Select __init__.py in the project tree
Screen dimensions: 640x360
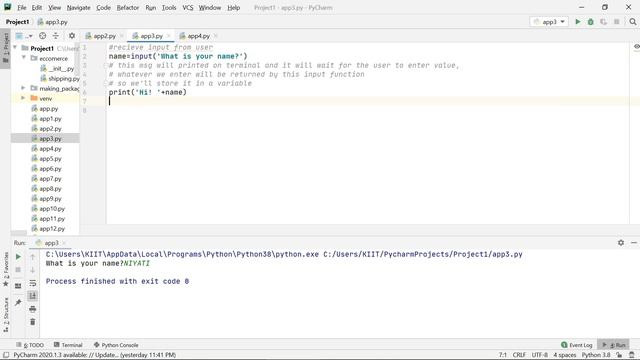point(58,69)
